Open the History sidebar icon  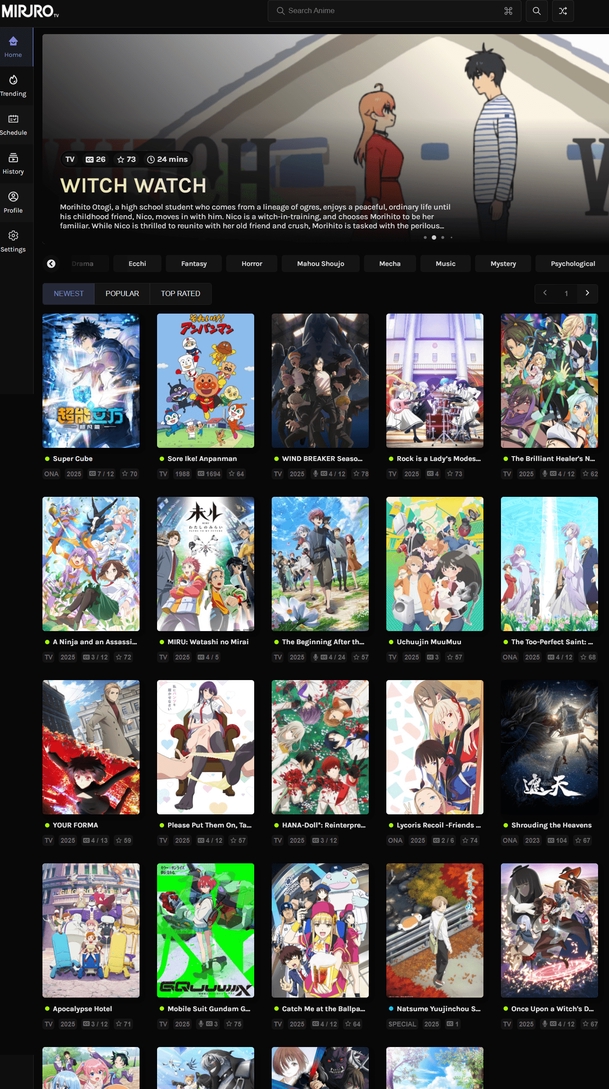tap(13, 158)
